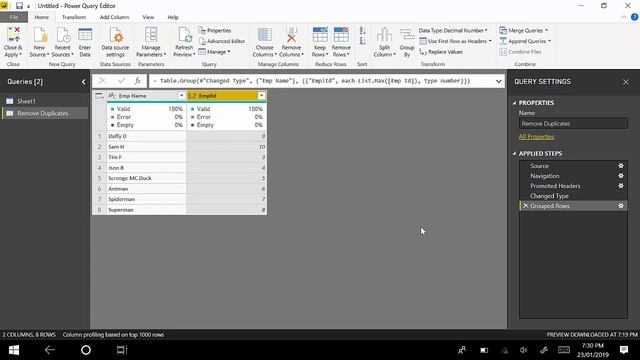Open the EmpId column filter dropdown
The height and width of the screenshot is (360, 640).
(261, 96)
